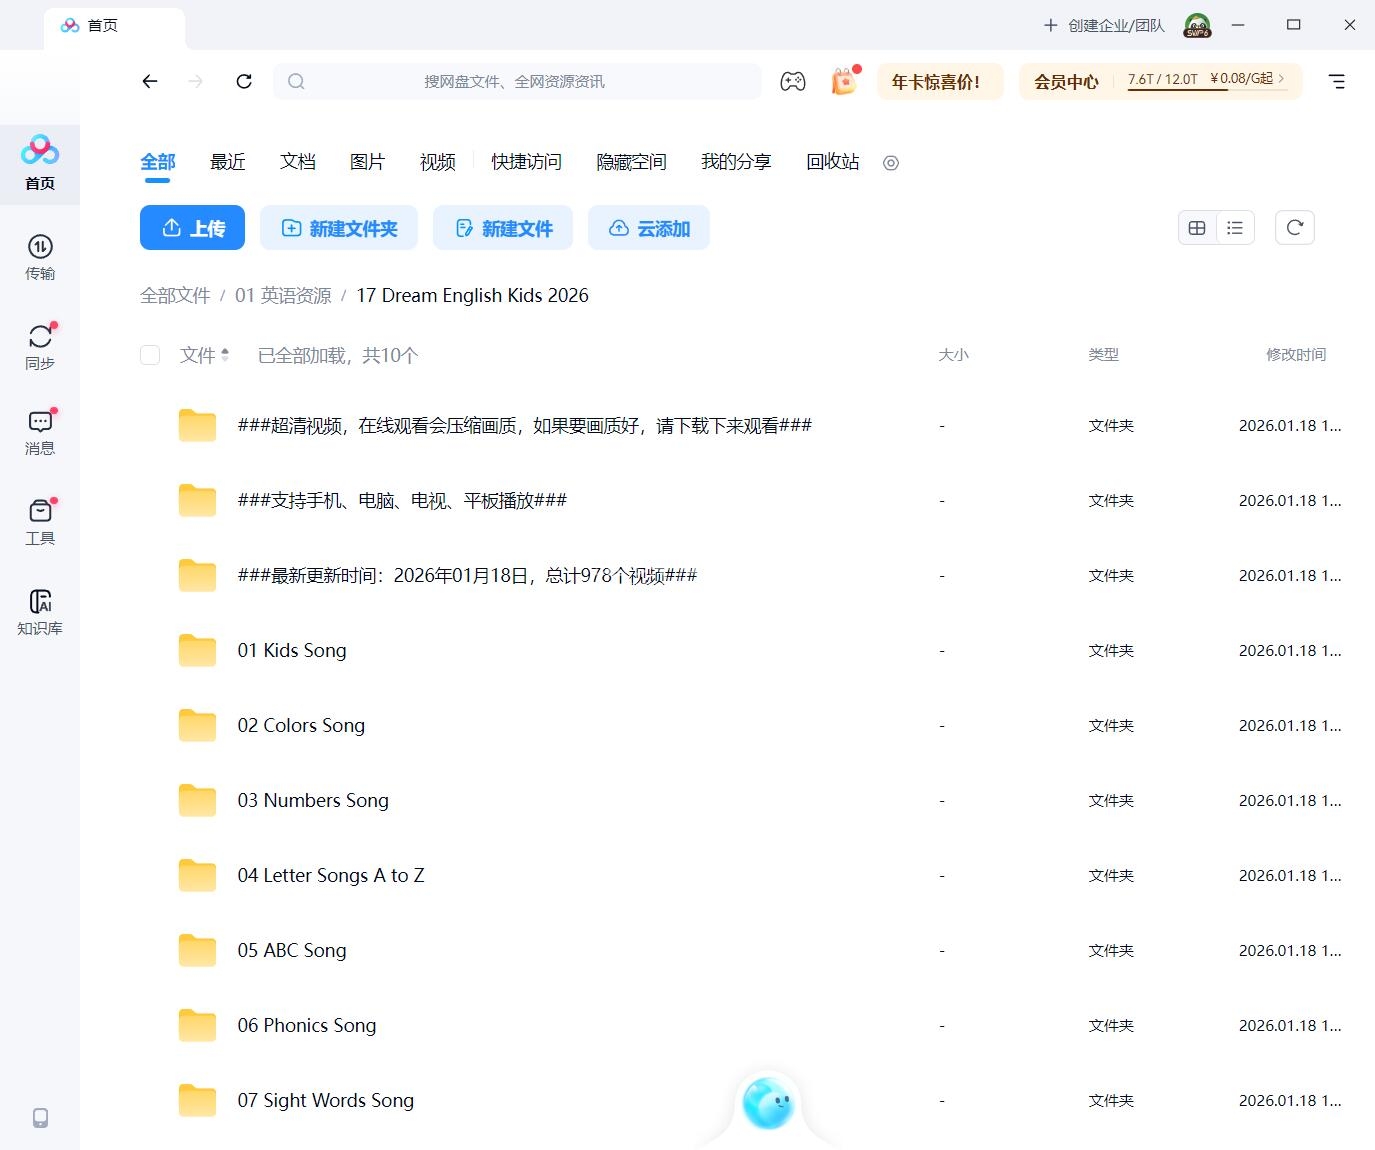Screen dimensions: 1375x1150
Task: Click the gift bag promotion icon
Action: 843,81
